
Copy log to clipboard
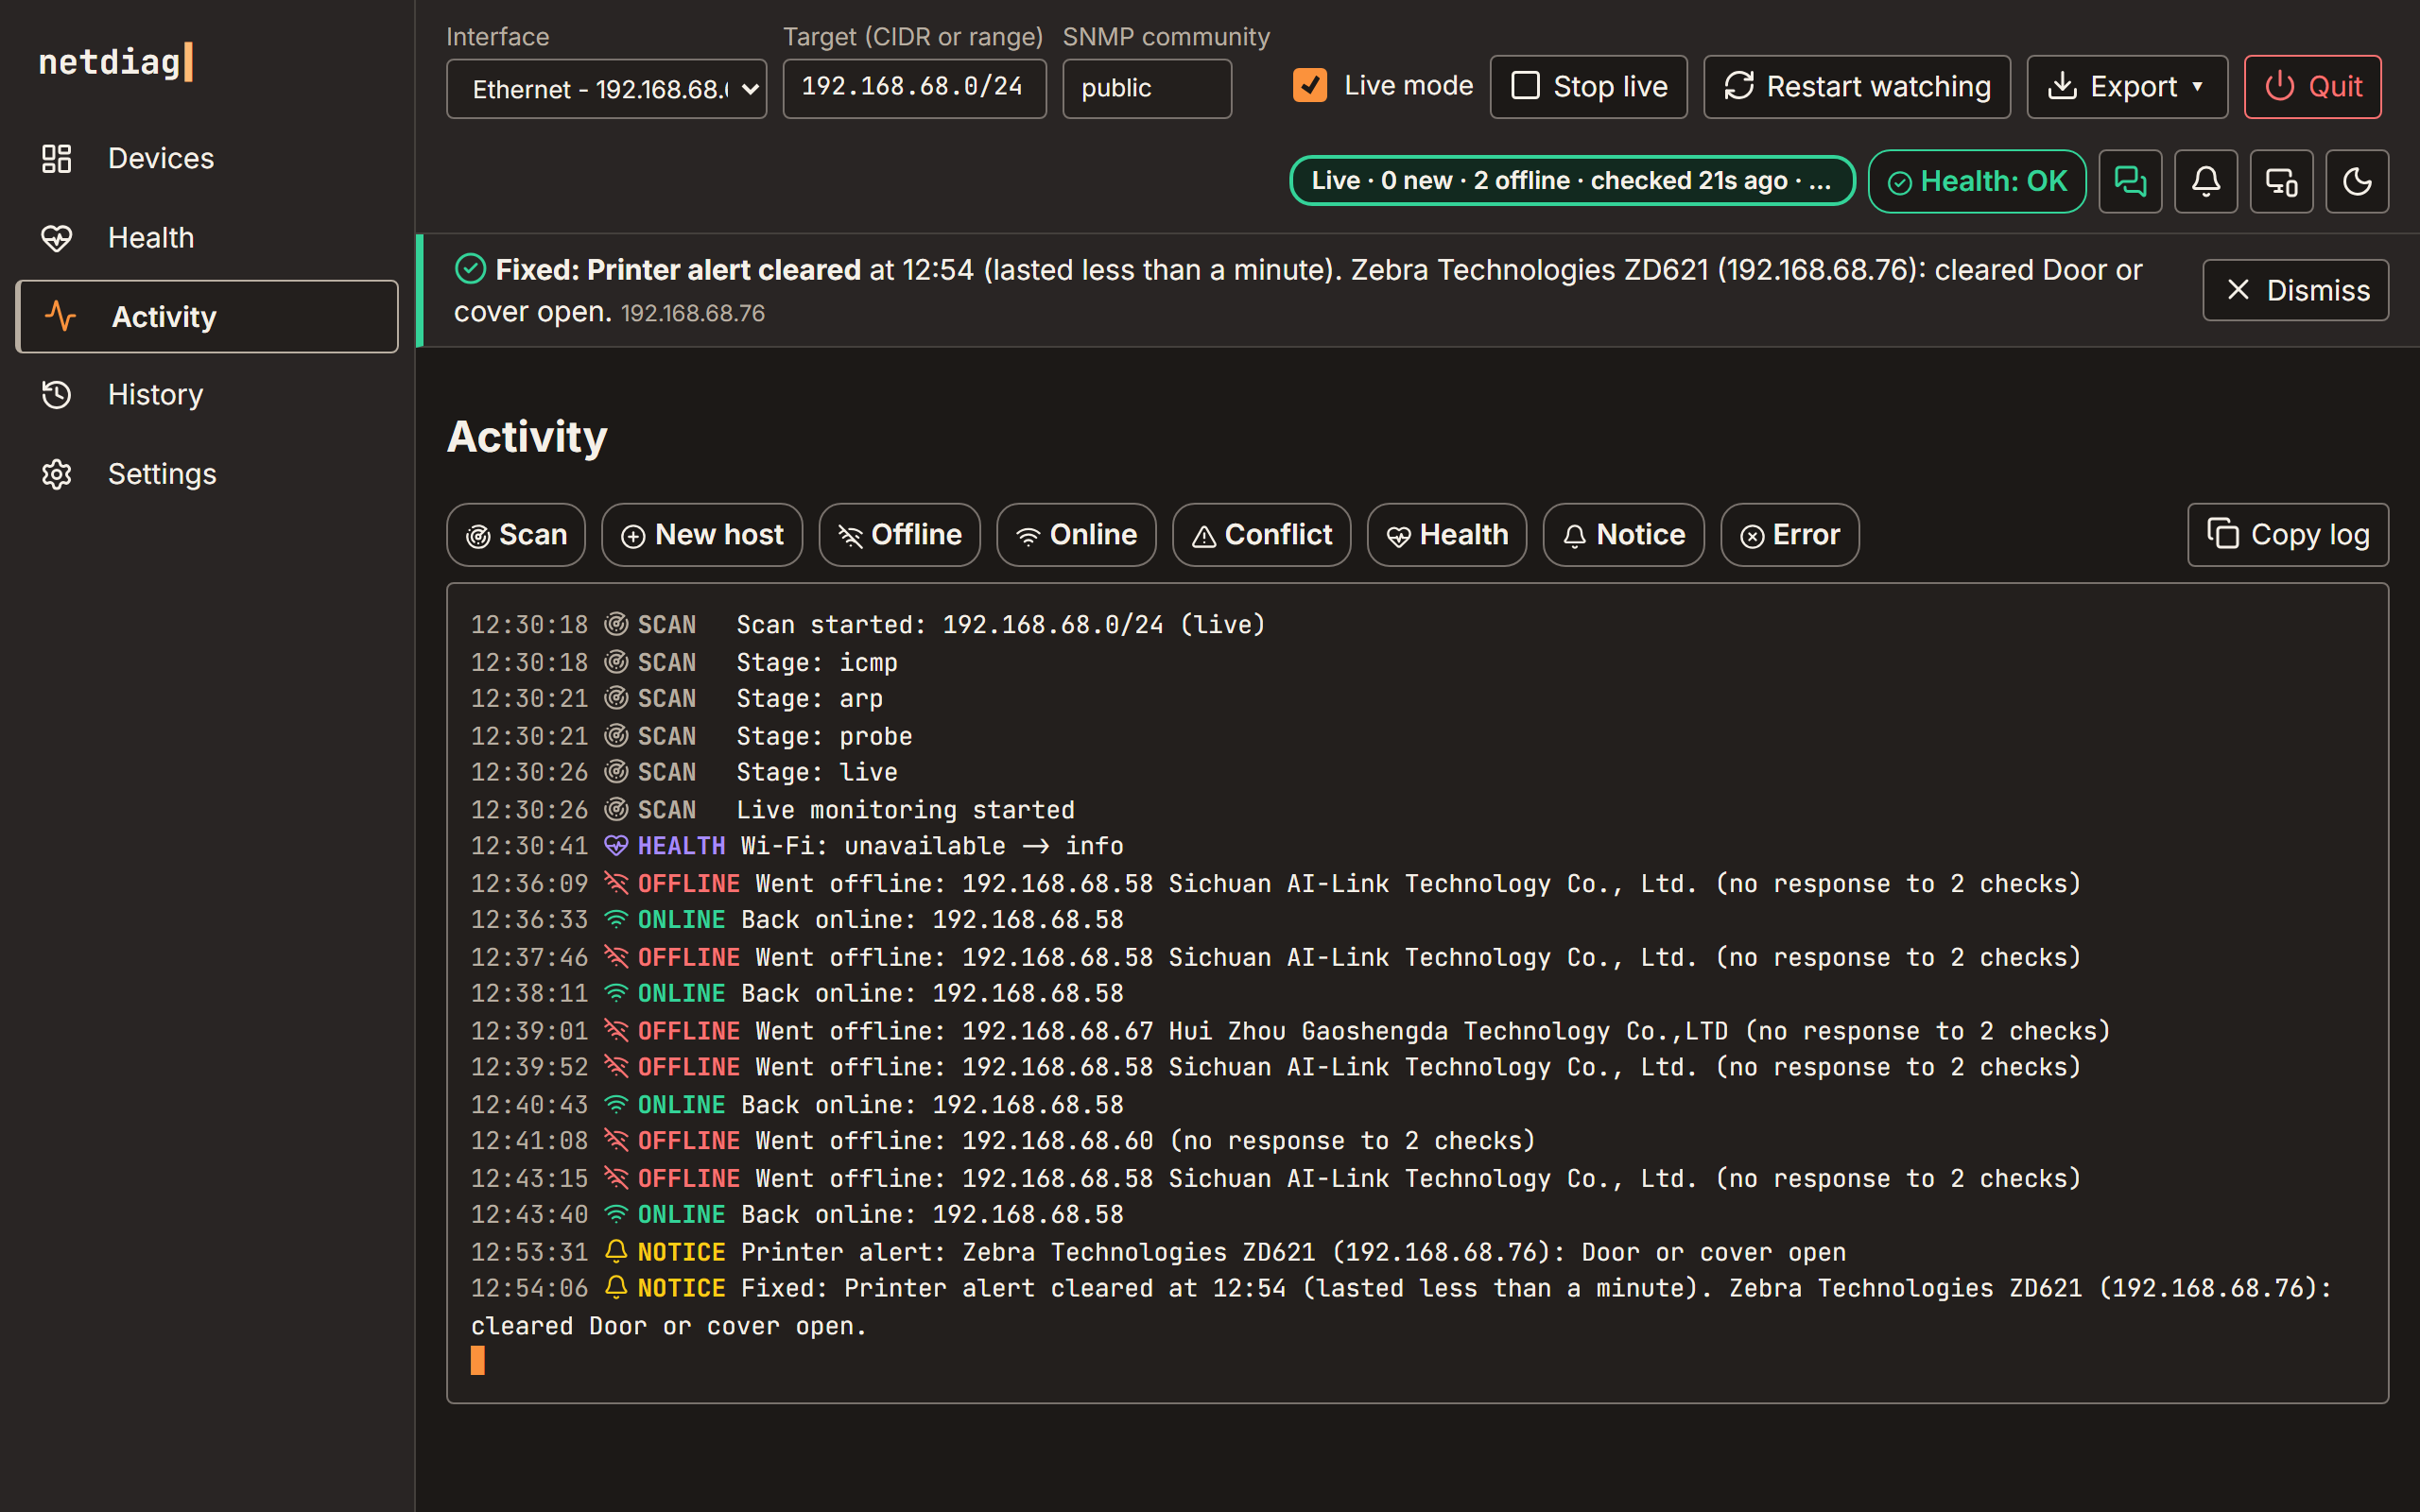(2288, 535)
